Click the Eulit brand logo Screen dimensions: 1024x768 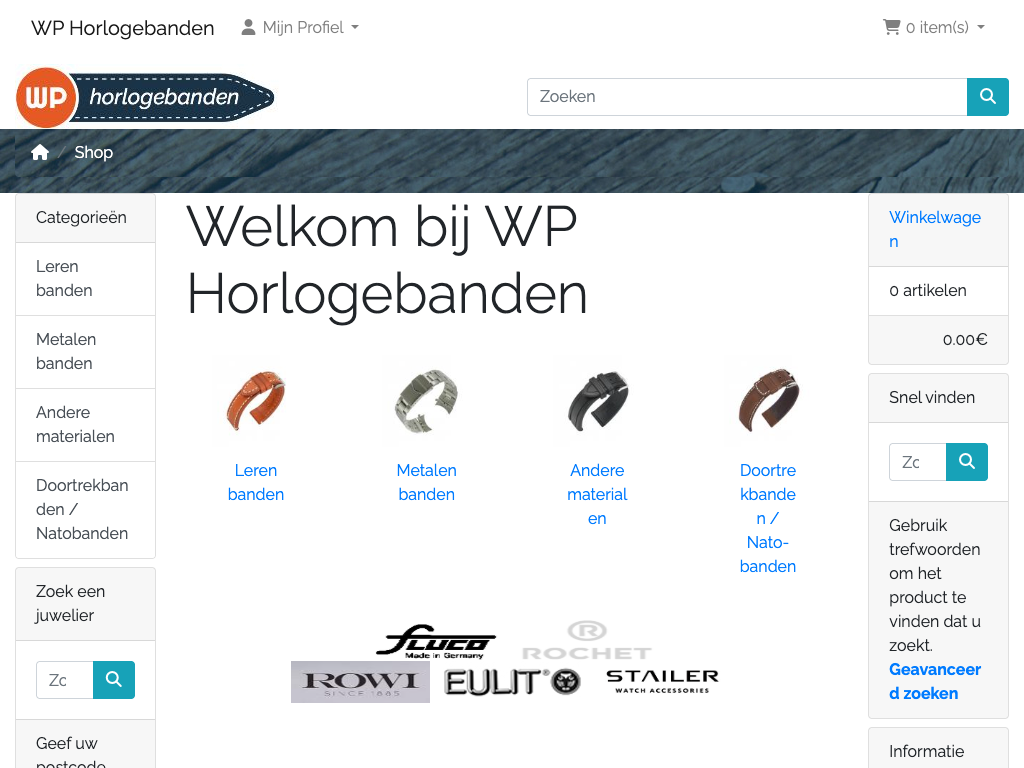point(513,682)
